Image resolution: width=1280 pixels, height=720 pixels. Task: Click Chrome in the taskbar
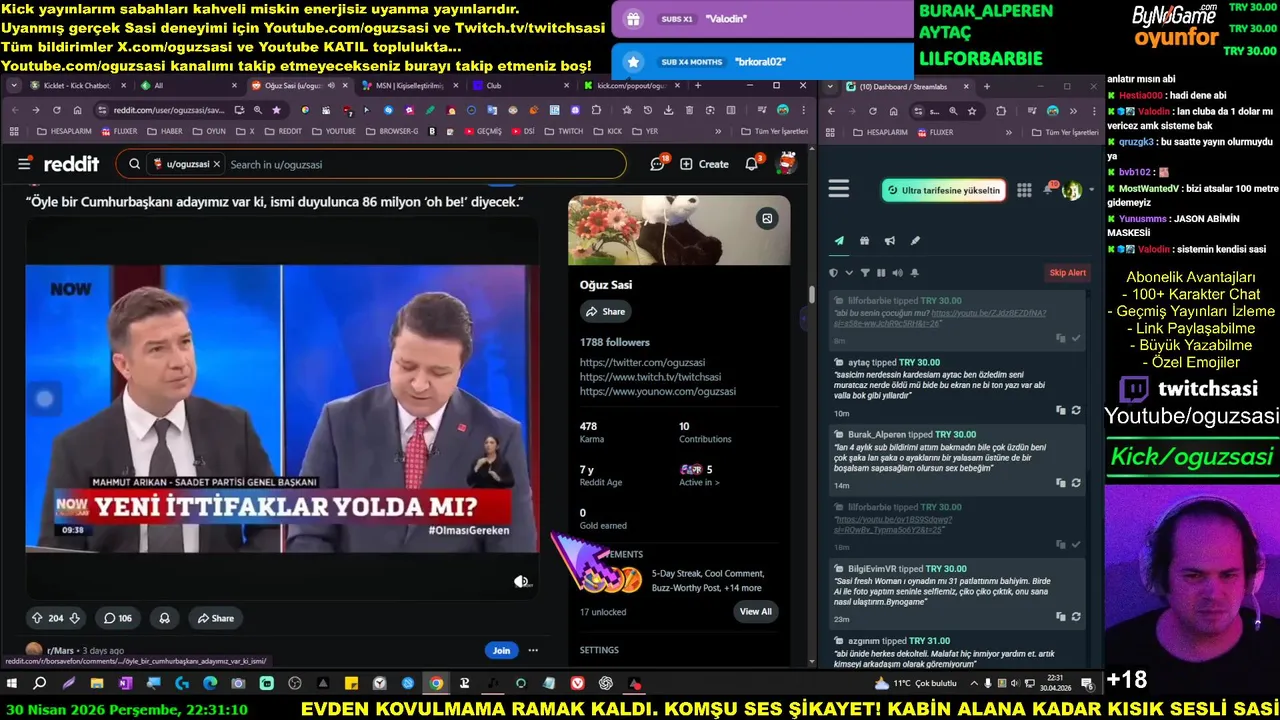pos(436,684)
